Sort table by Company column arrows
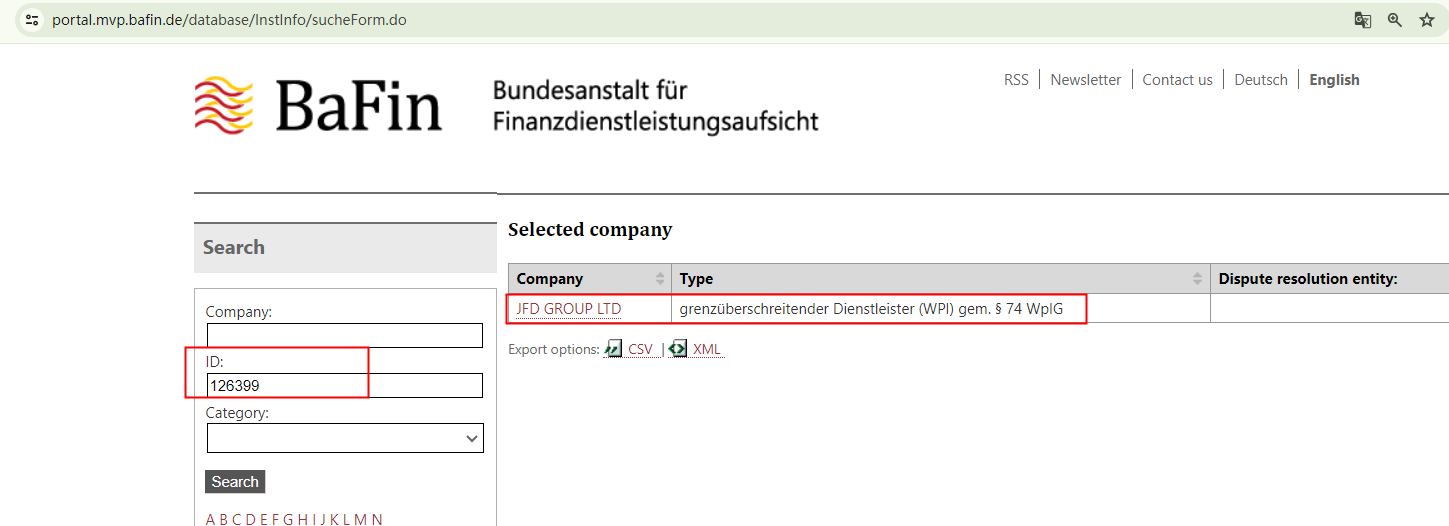The height and width of the screenshot is (526, 1449). pyautogui.click(x=660, y=279)
